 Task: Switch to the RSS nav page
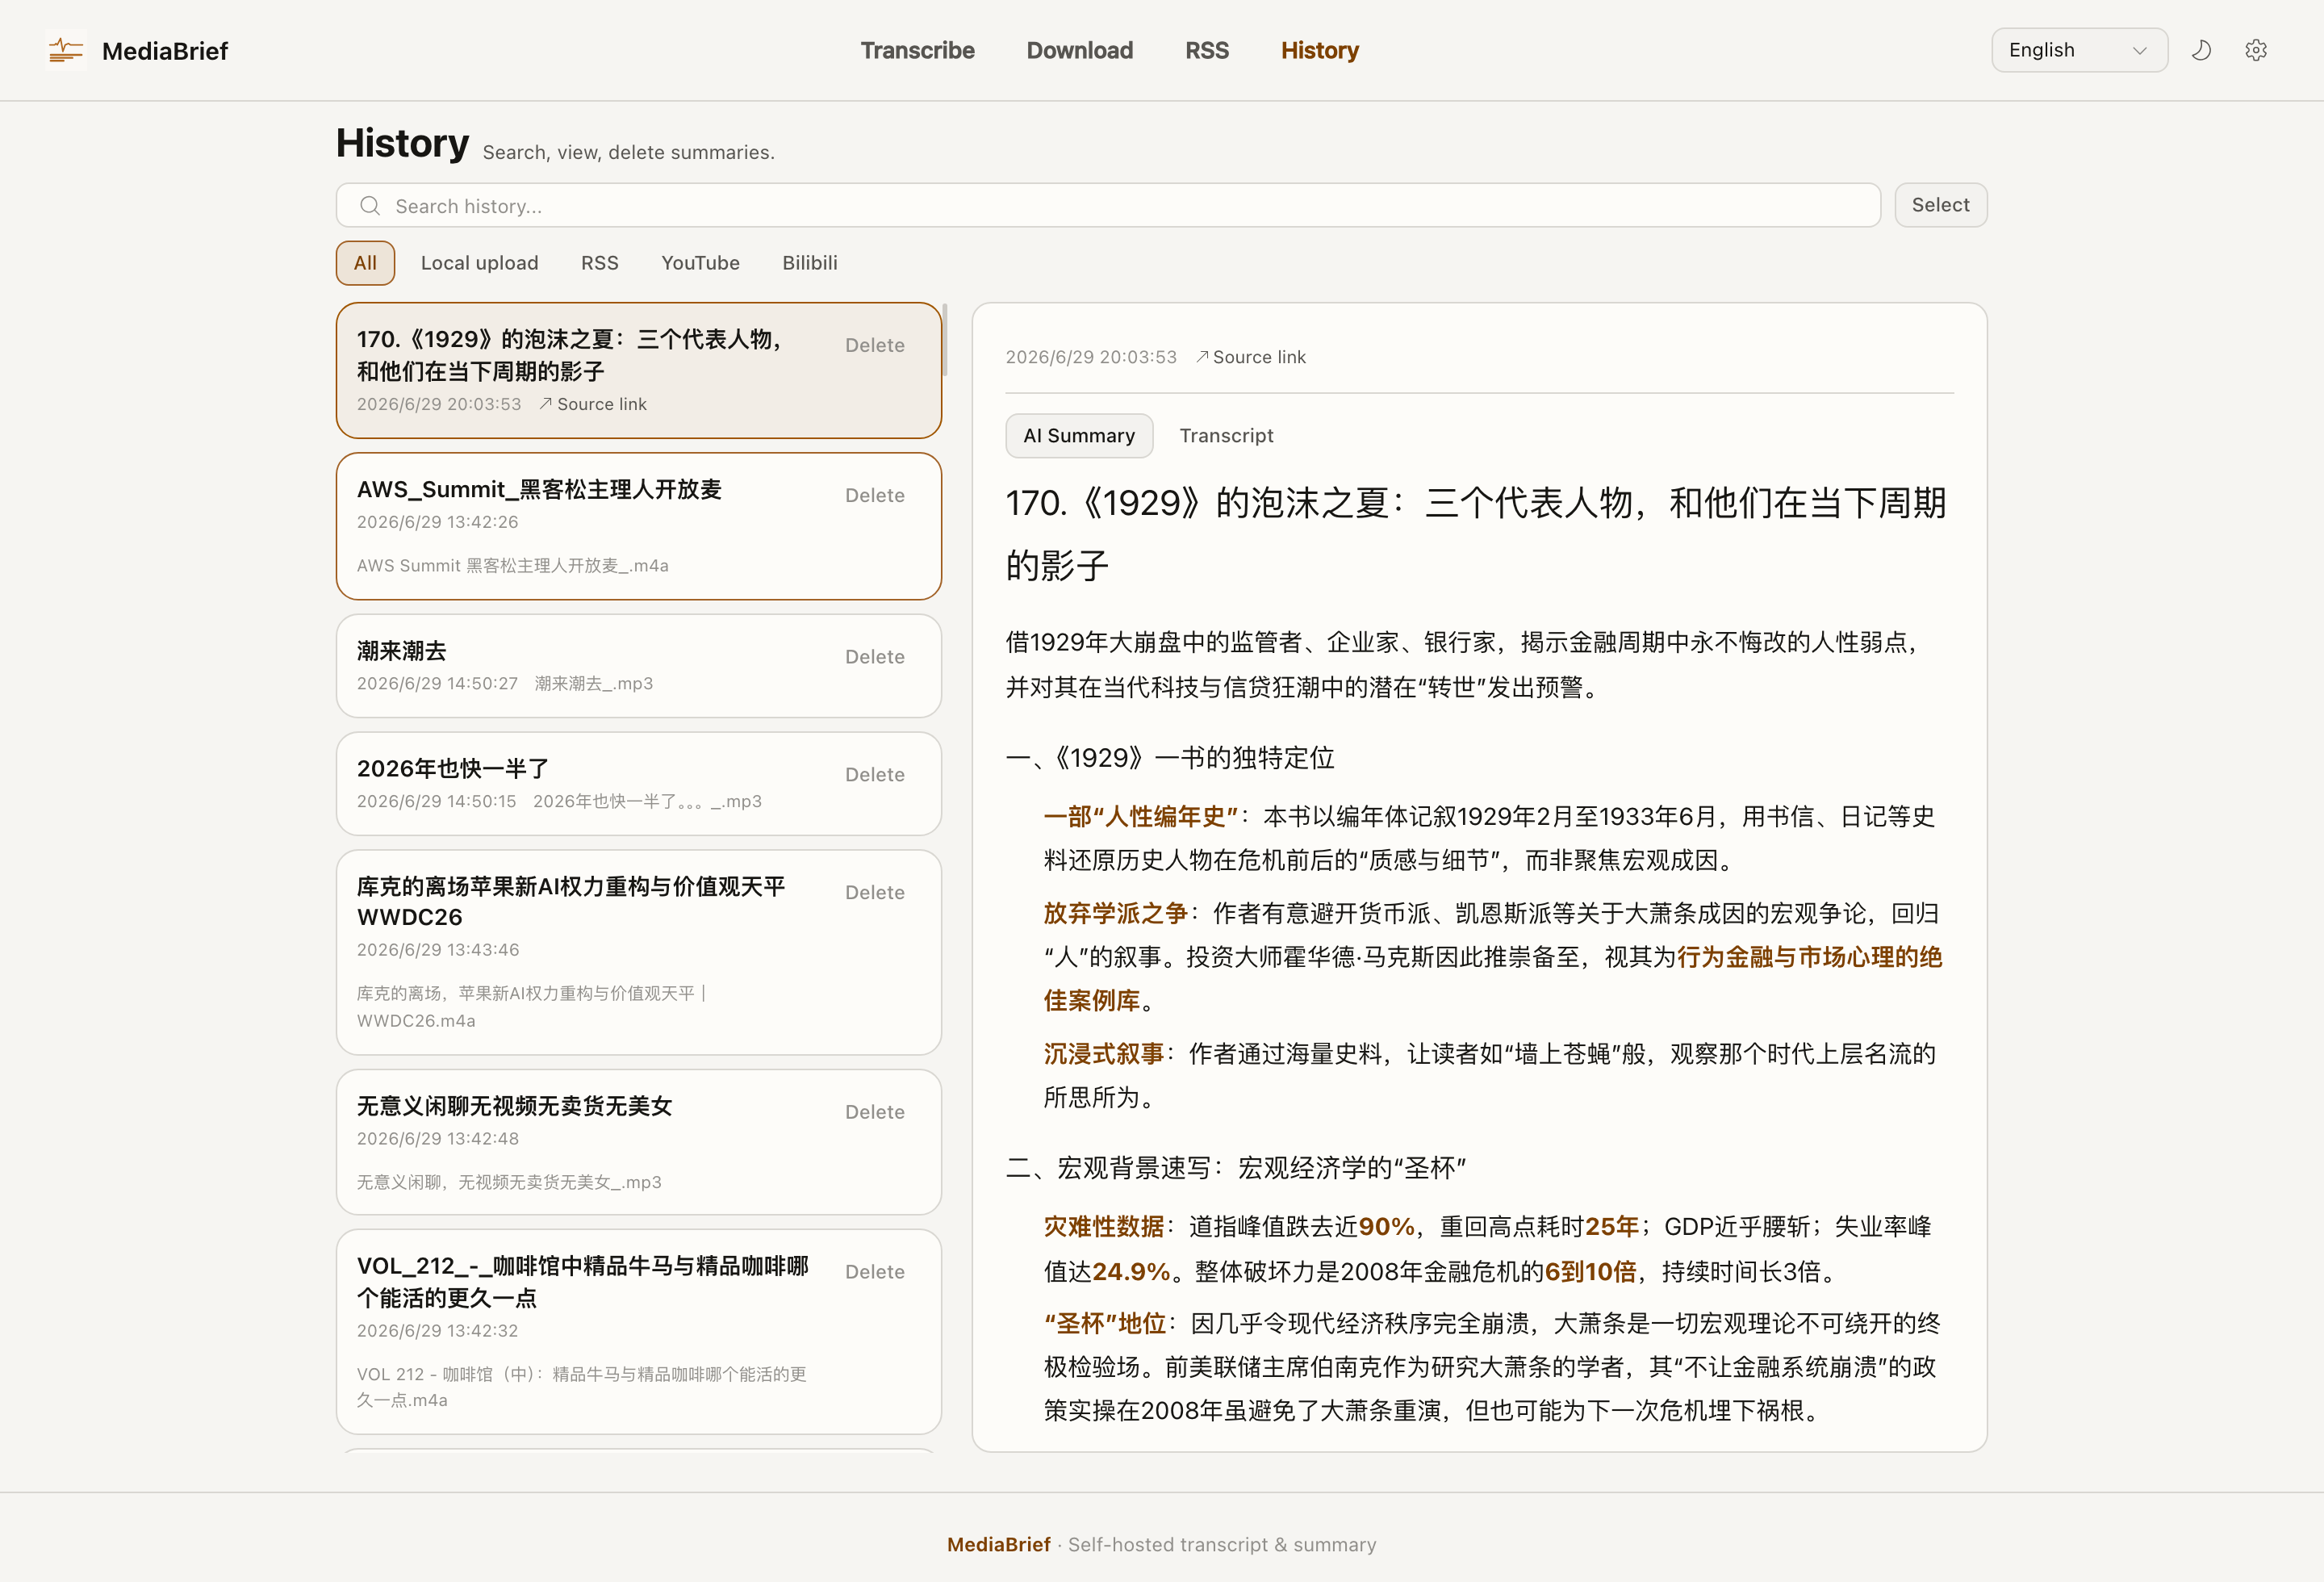[x=1207, y=50]
